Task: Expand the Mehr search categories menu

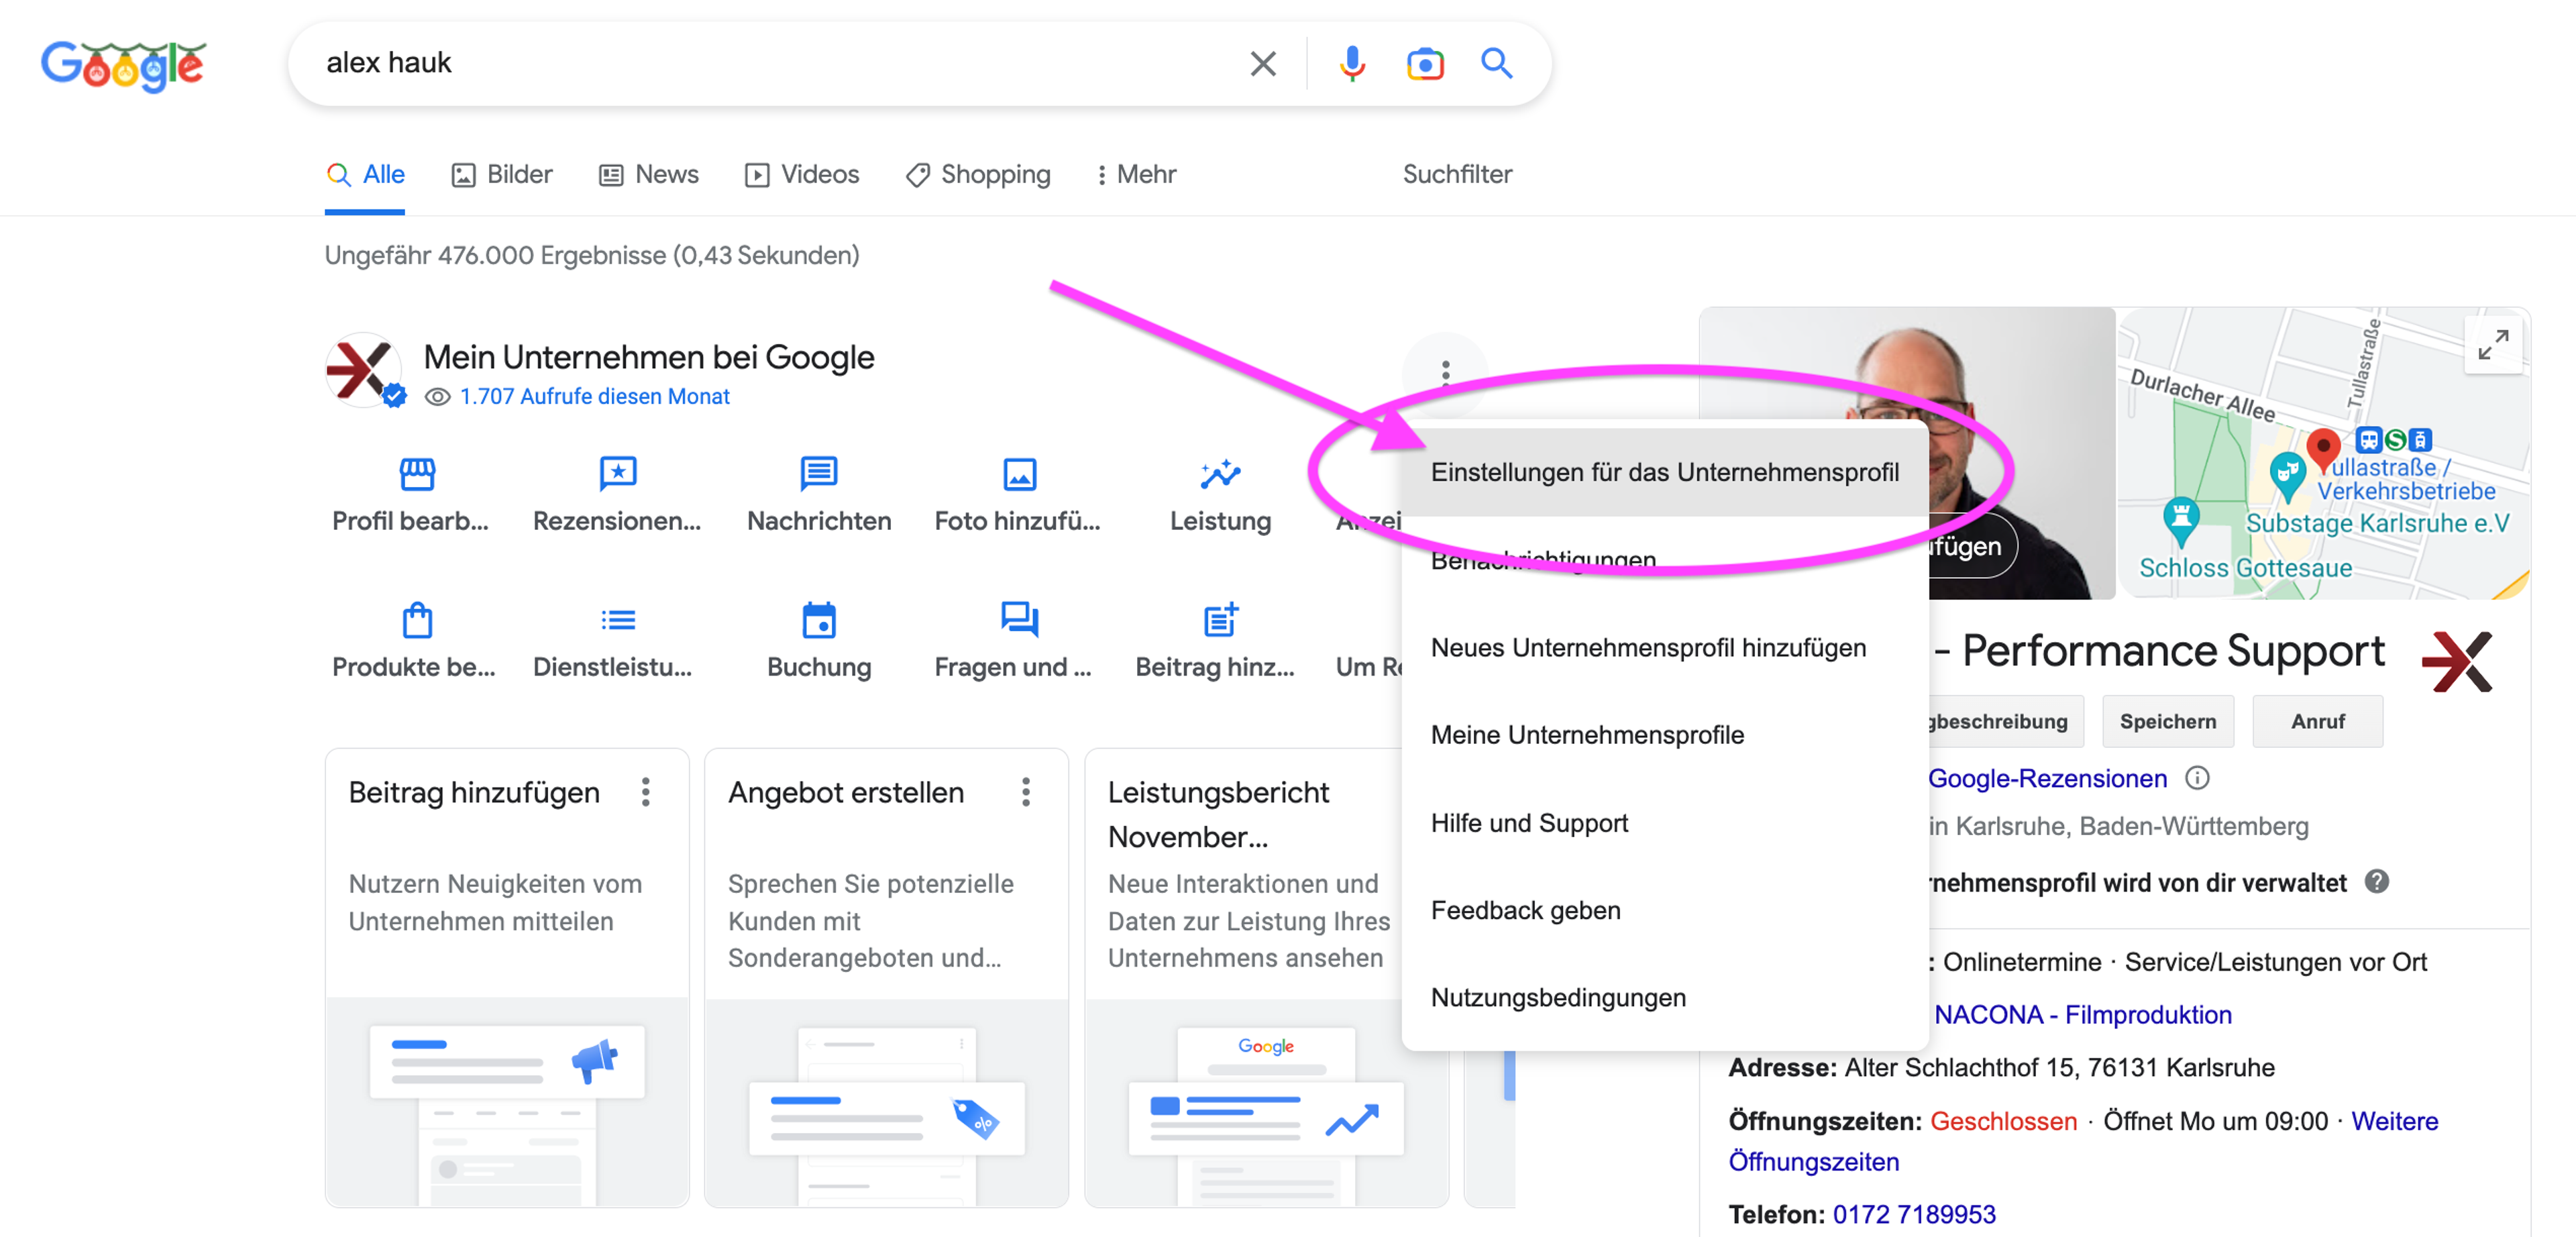Action: click(1136, 174)
